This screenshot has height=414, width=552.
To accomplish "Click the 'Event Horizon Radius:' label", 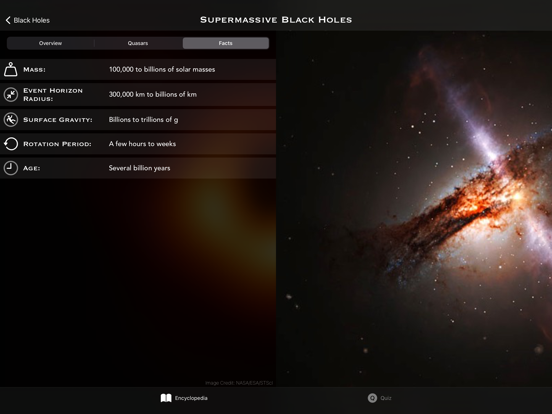I will [x=53, y=95].
